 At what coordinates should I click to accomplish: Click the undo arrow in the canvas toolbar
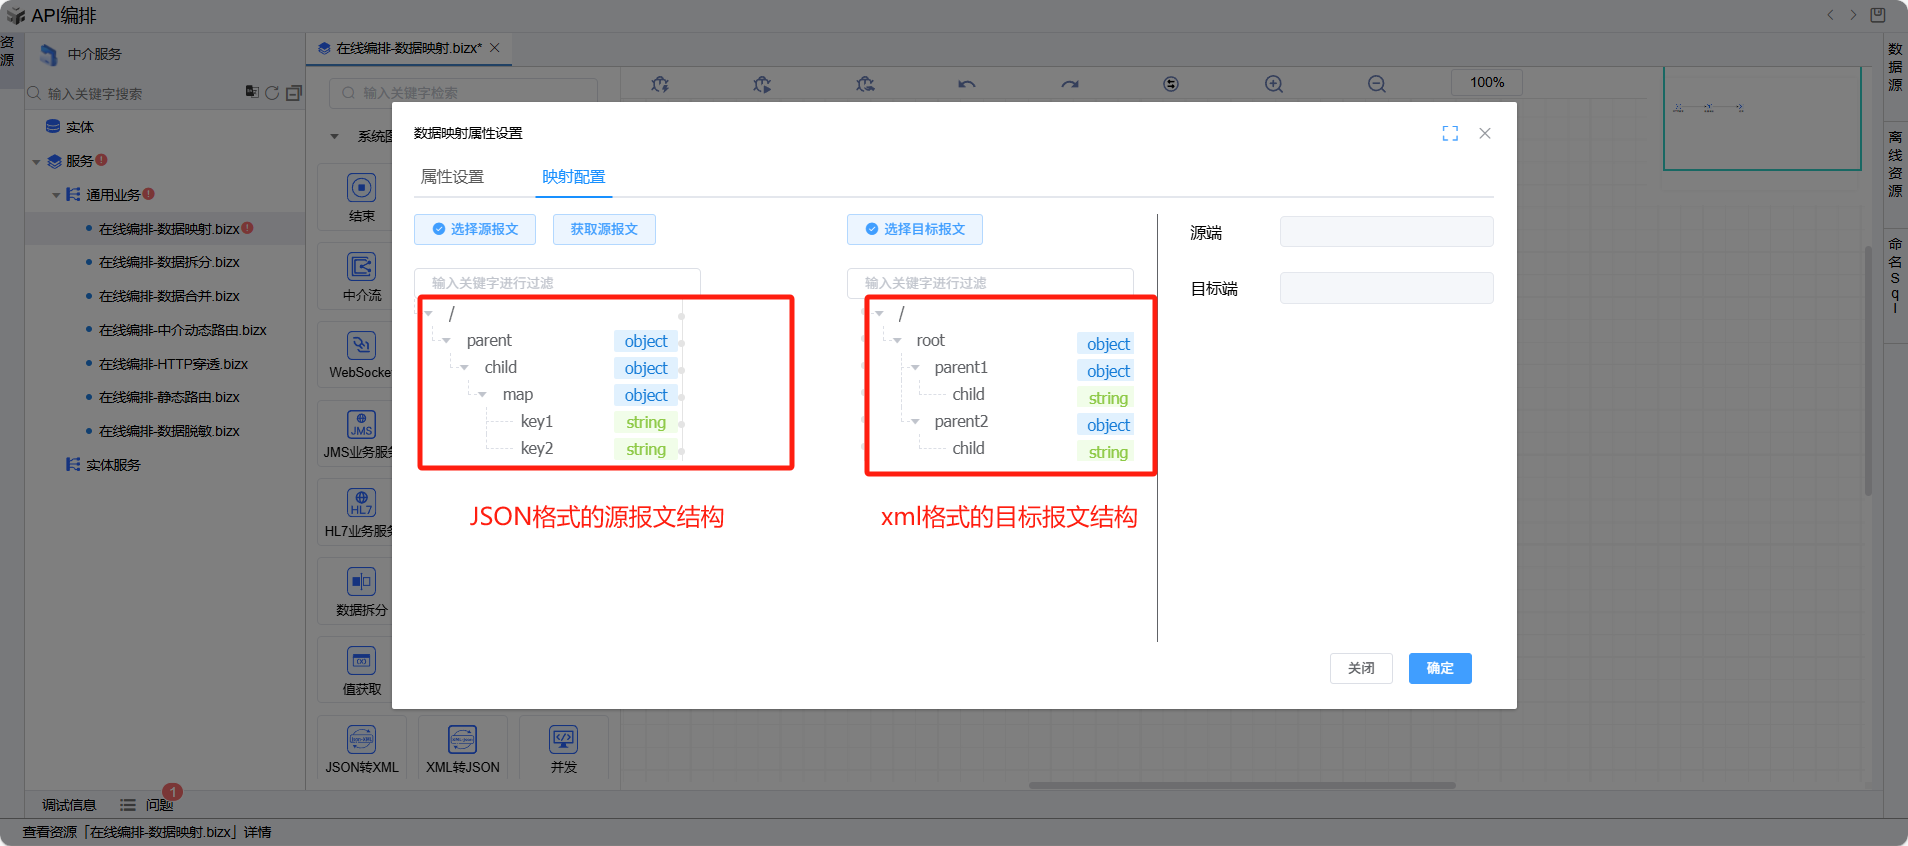[966, 84]
